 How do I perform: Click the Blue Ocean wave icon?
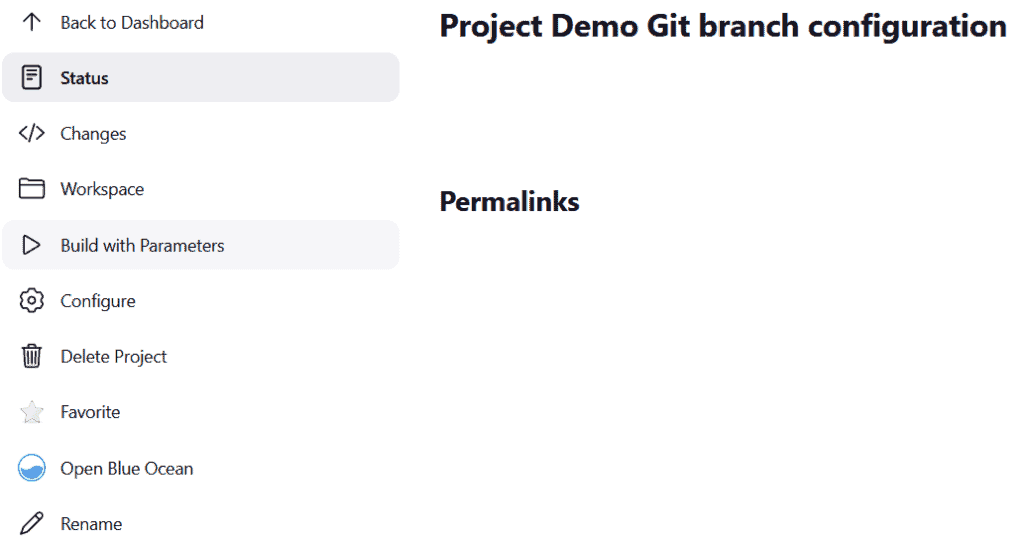tap(31, 468)
